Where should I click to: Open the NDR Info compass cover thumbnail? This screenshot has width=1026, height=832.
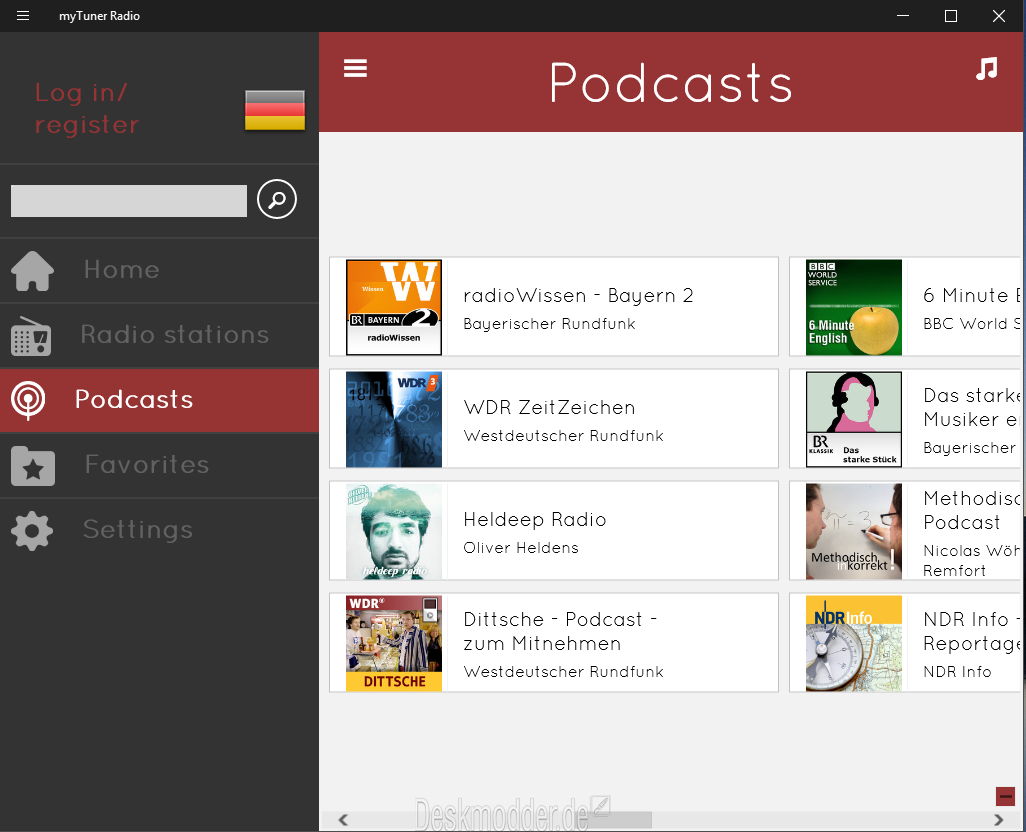pos(854,643)
